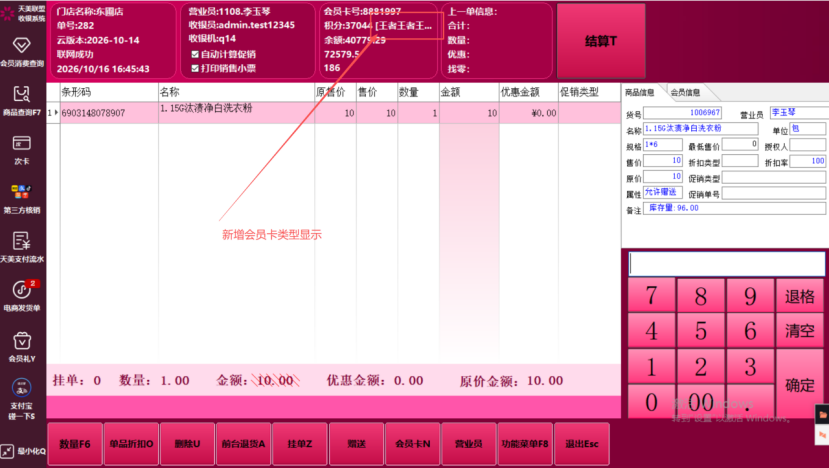
Task: Click 退出Esc button
Action: click(582, 444)
